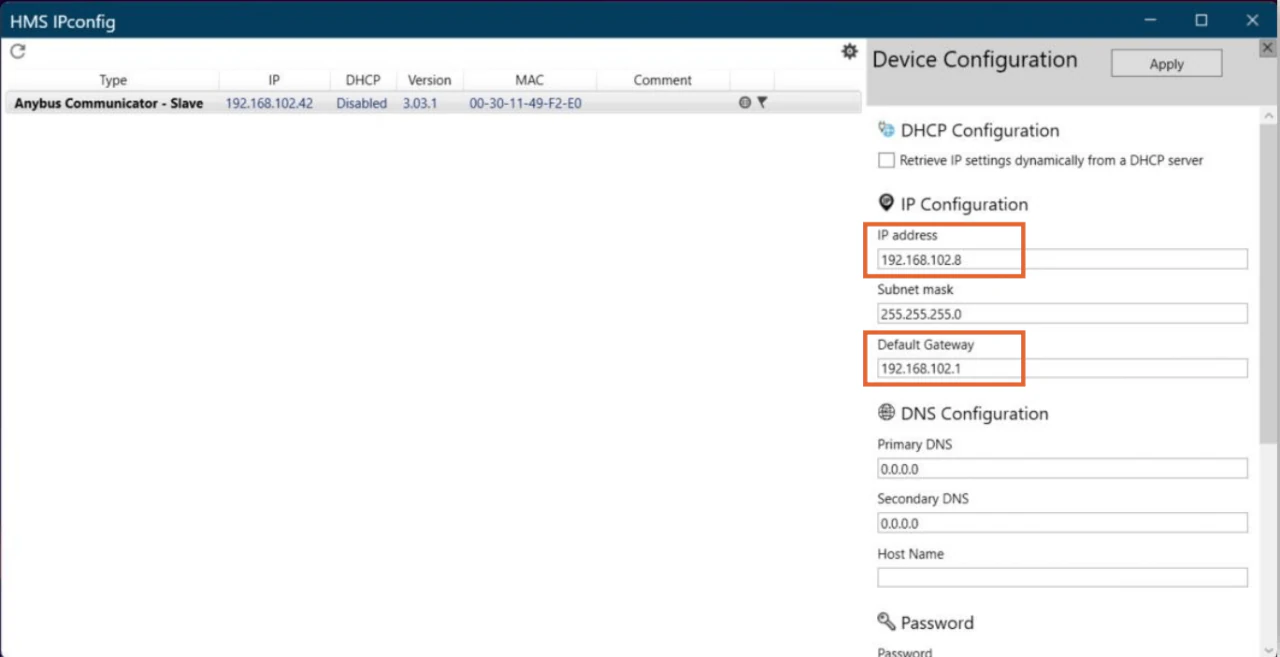
Task: Sort devices by Type column
Action: point(113,80)
